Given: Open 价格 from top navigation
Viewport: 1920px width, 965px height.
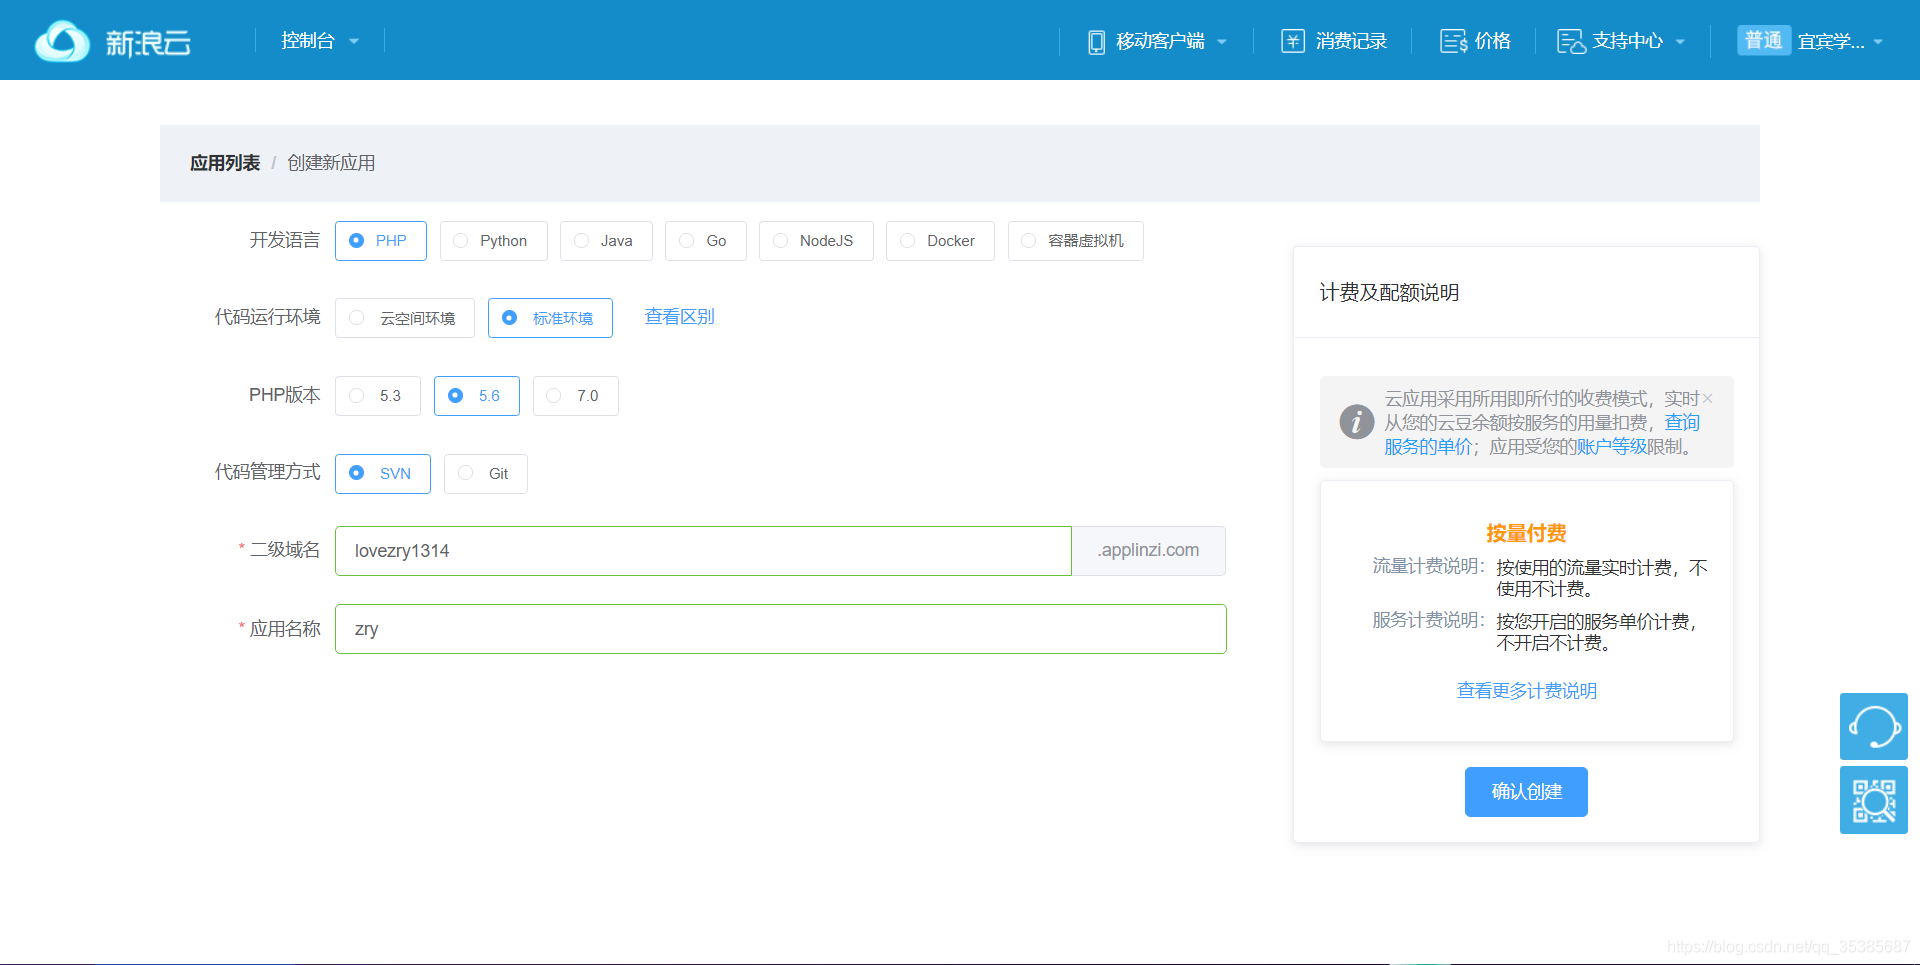Looking at the screenshot, I should [x=1493, y=41].
